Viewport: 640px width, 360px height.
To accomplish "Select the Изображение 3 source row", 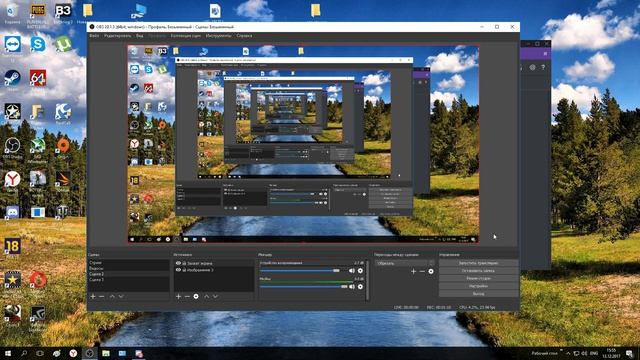I will click(214, 270).
